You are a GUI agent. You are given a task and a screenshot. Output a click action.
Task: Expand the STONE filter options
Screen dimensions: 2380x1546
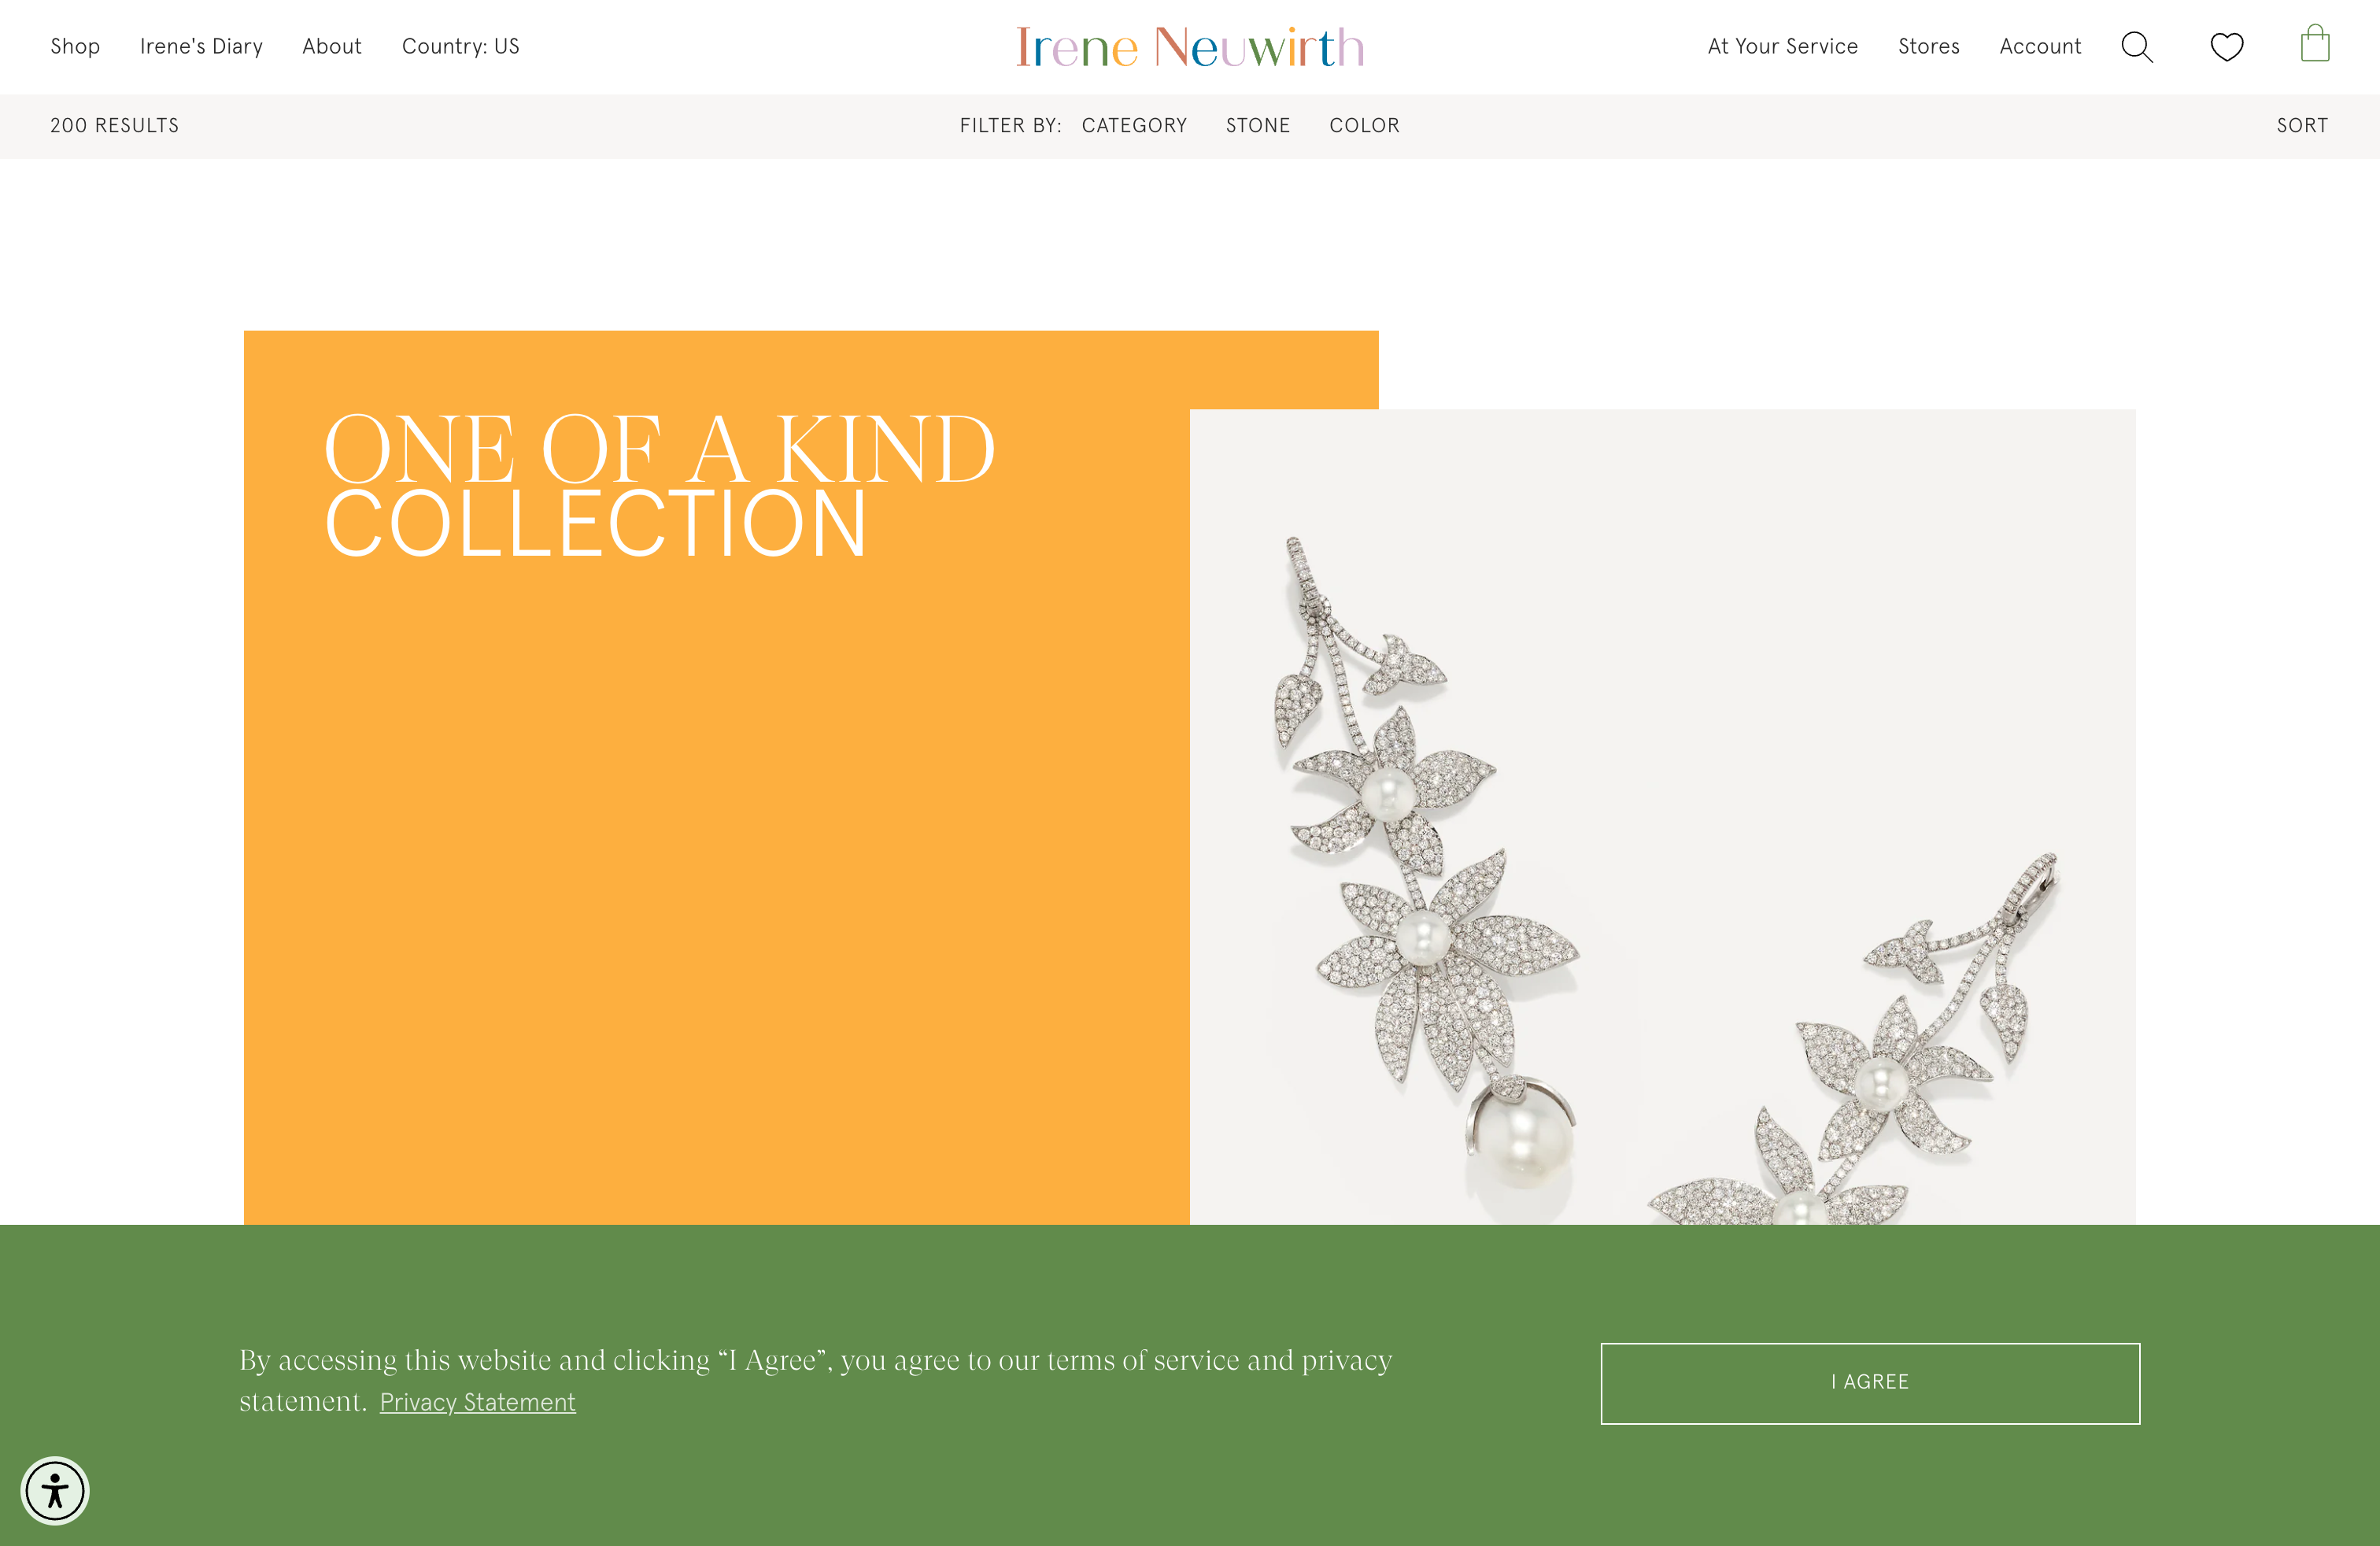click(x=1257, y=126)
